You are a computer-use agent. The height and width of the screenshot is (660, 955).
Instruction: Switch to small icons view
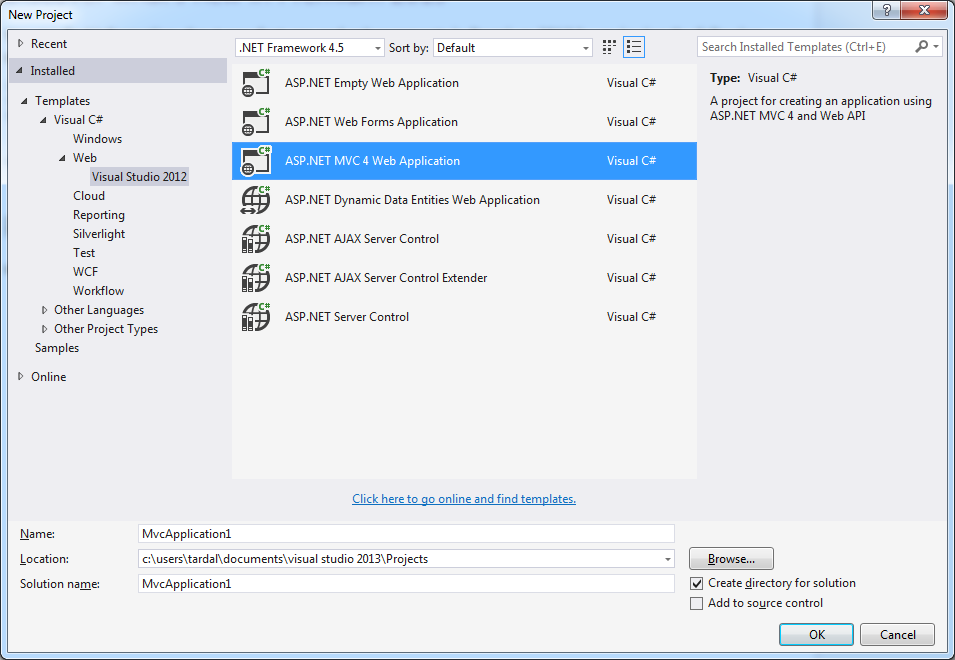633,47
